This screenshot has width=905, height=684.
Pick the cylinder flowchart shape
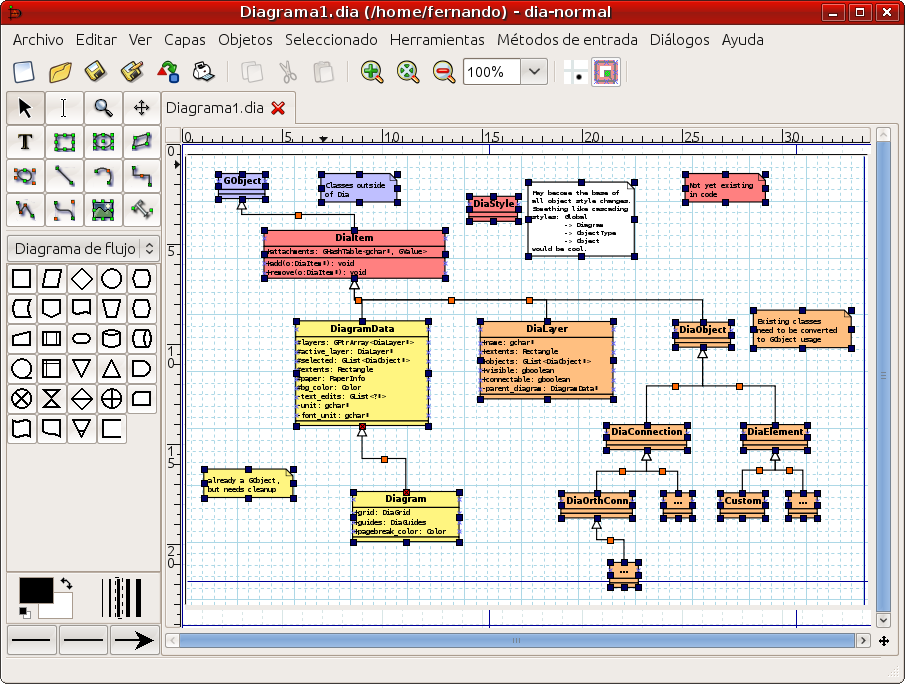[112, 339]
